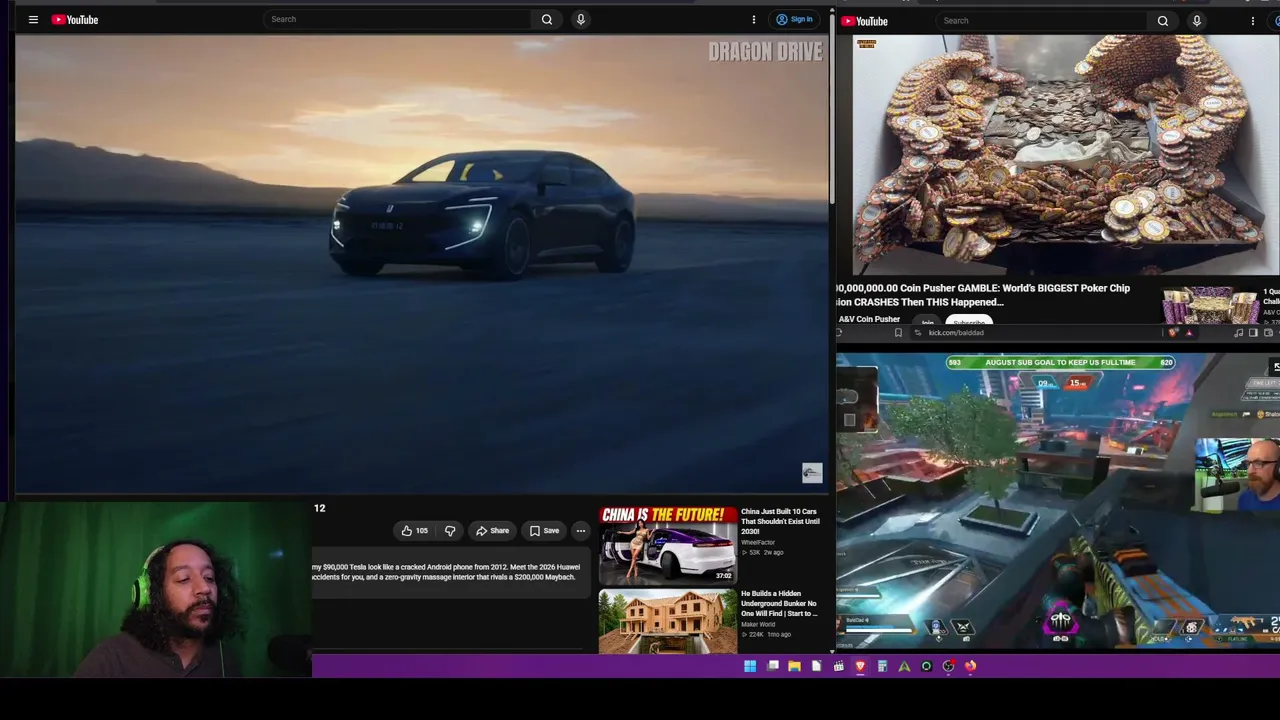Switch to OBS Studio on the taskbar
Viewport: 1280px width, 720px height.
pos(948,666)
